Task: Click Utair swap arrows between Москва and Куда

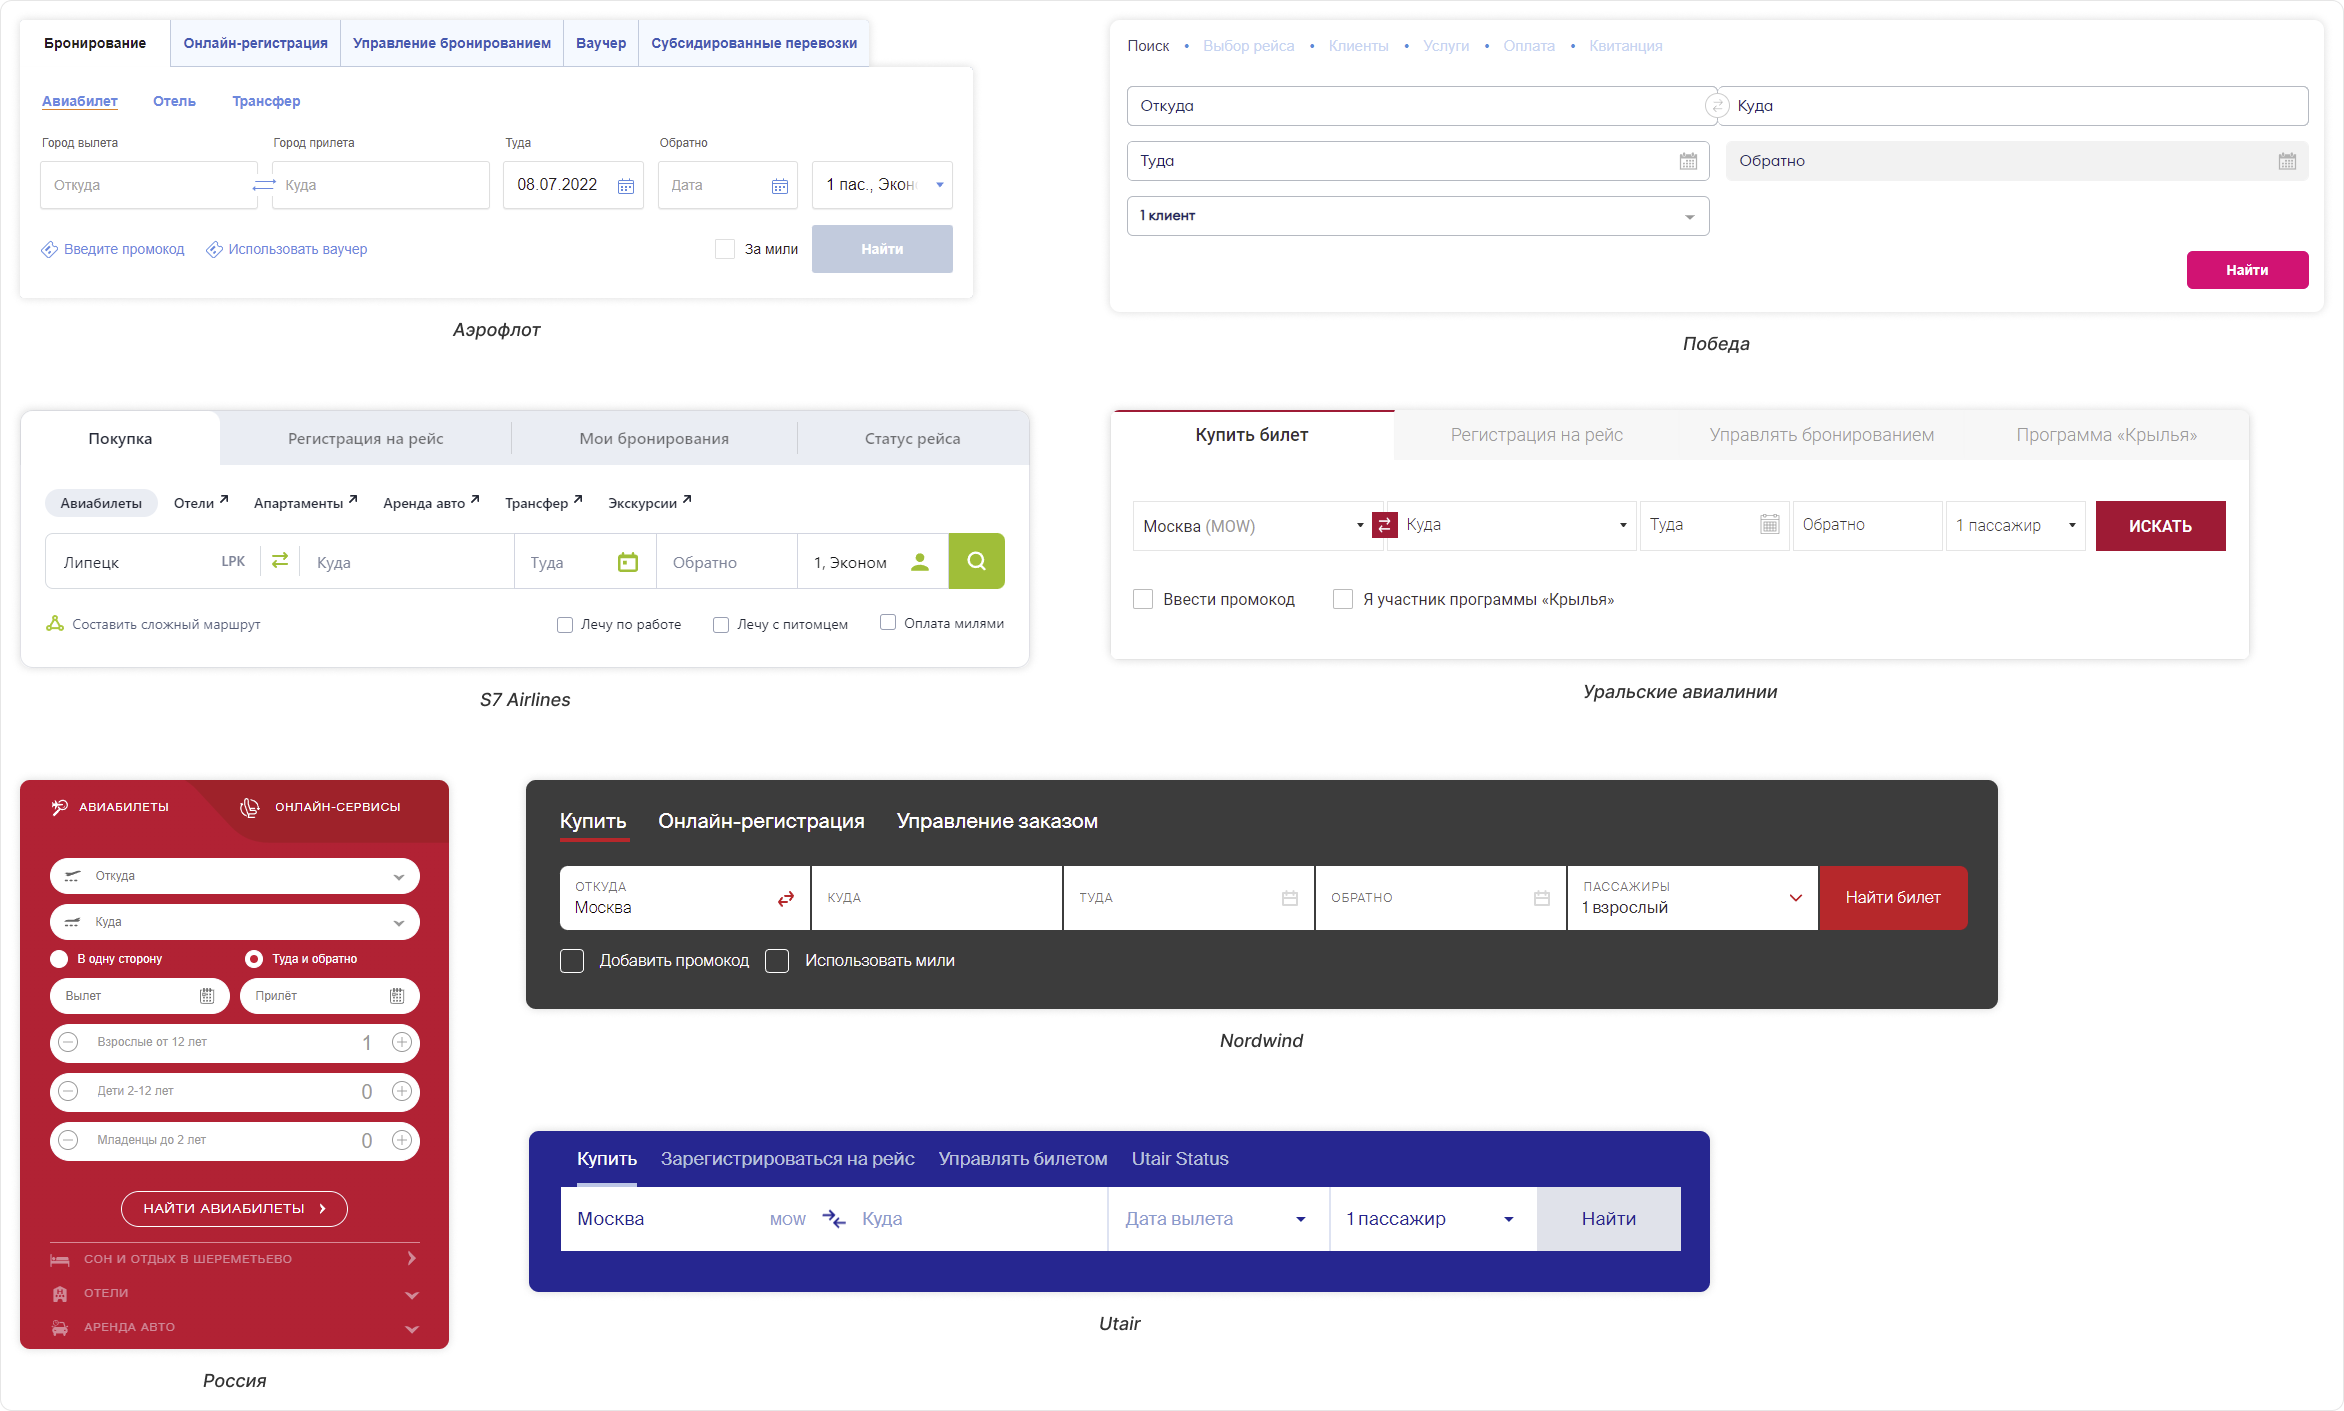Action: click(834, 1218)
